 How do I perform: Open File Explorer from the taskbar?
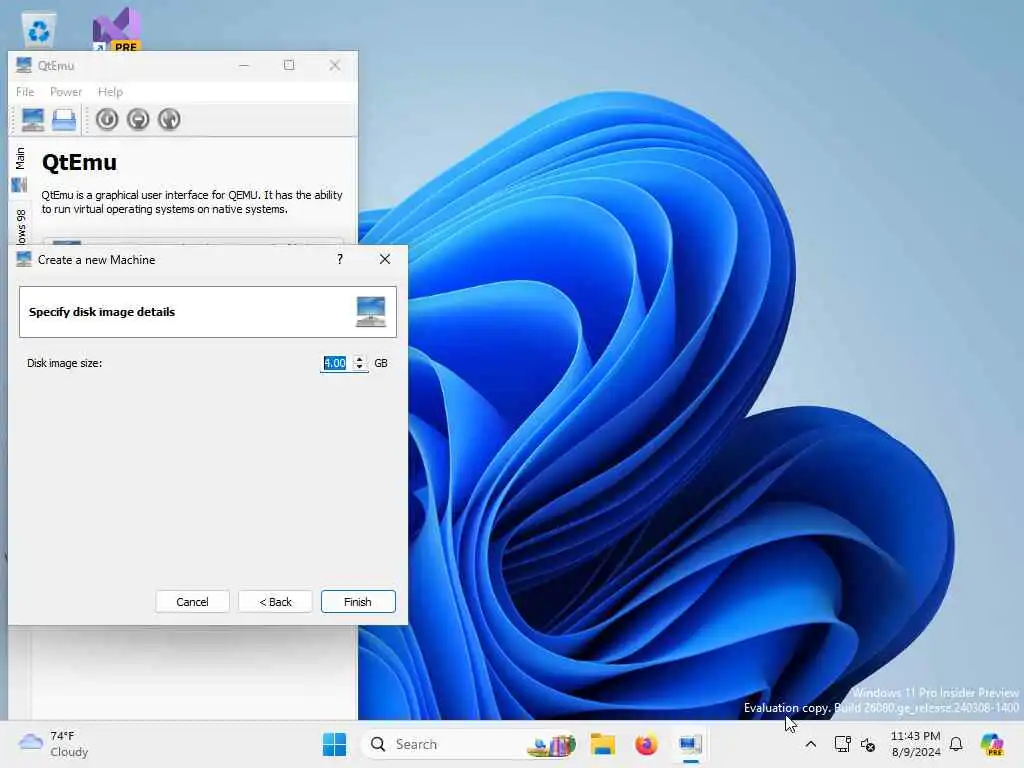(603, 744)
